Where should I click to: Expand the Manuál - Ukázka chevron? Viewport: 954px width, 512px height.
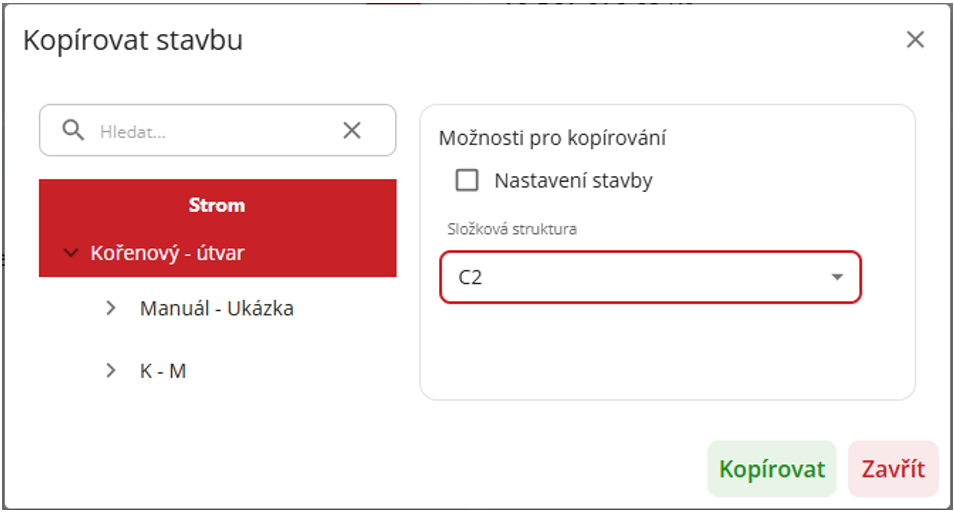(x=111, y=309)
